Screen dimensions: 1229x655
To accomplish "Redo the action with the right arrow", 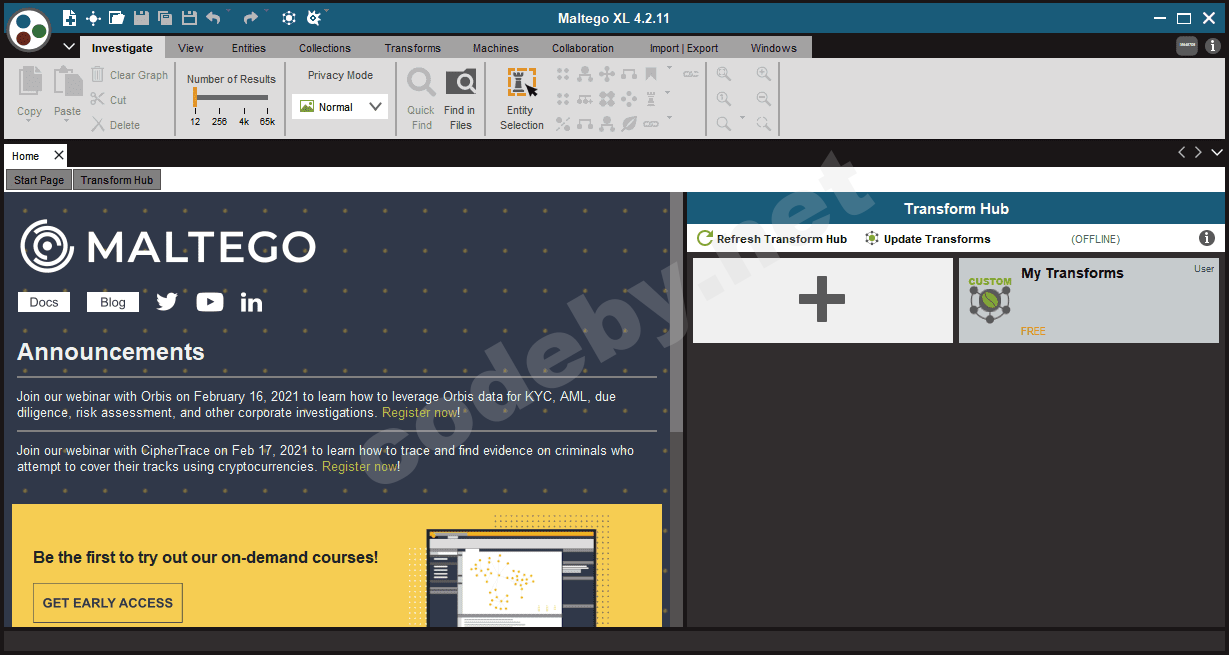I will point(250,18).
